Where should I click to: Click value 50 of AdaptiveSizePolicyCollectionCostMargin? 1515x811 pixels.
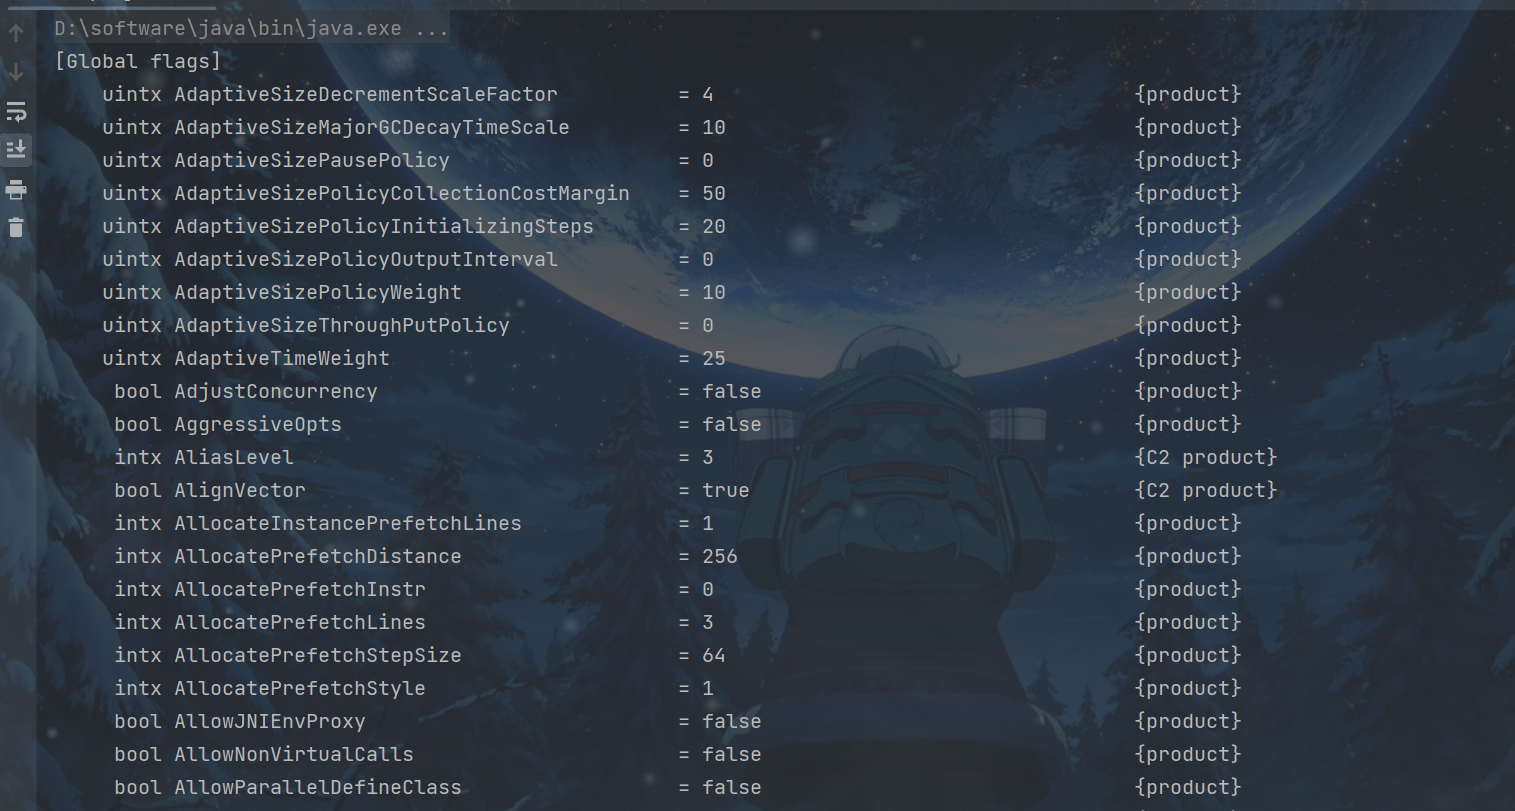(714, 193)
